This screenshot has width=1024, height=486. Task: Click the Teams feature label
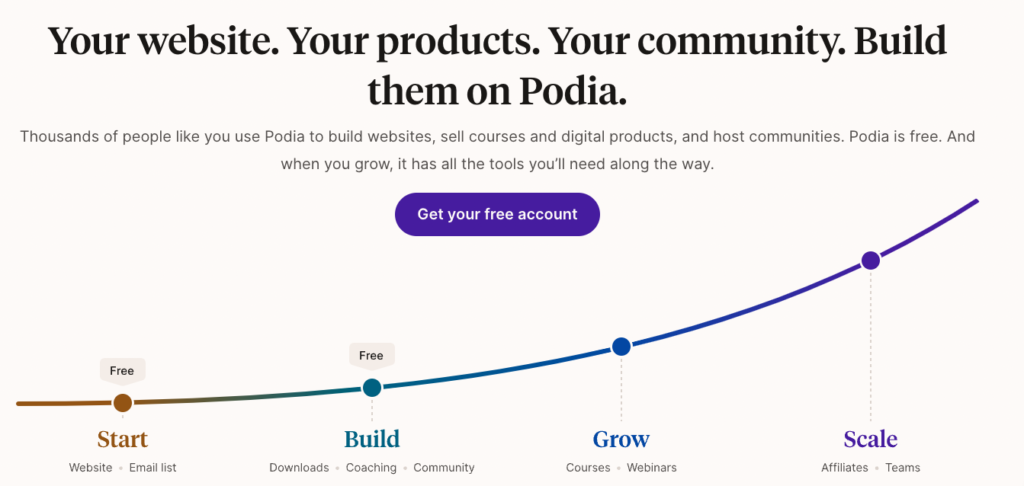point(903,468)
